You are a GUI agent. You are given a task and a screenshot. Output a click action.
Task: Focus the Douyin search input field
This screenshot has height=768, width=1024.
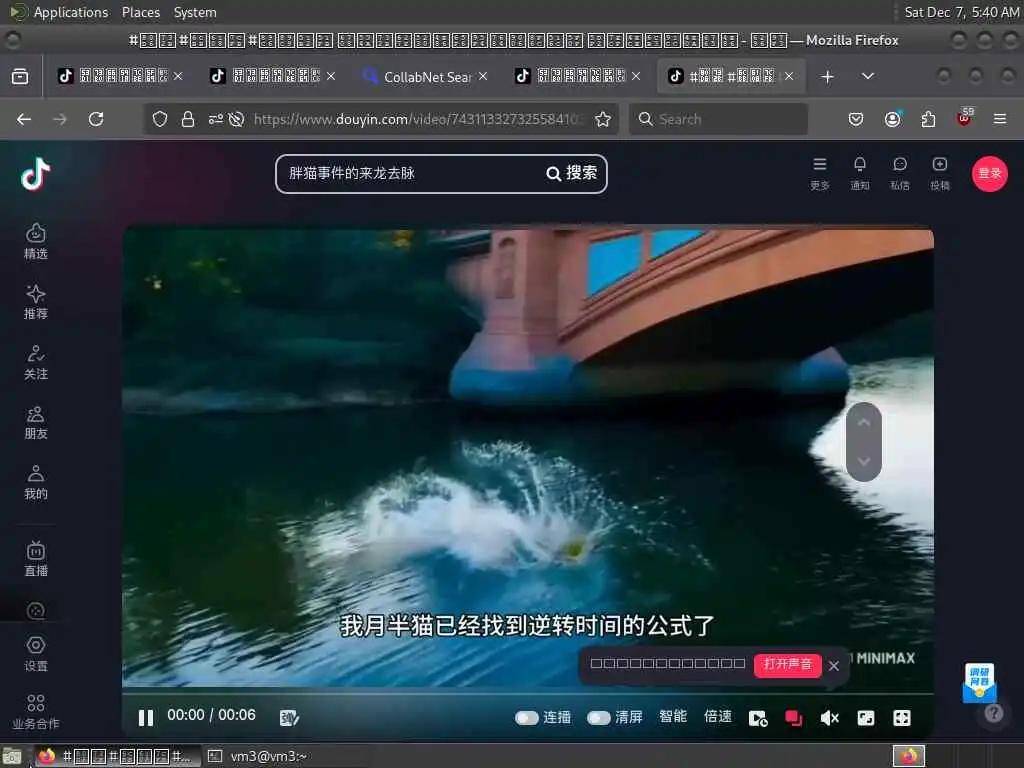pyautogui.click(x=411, y=173)
